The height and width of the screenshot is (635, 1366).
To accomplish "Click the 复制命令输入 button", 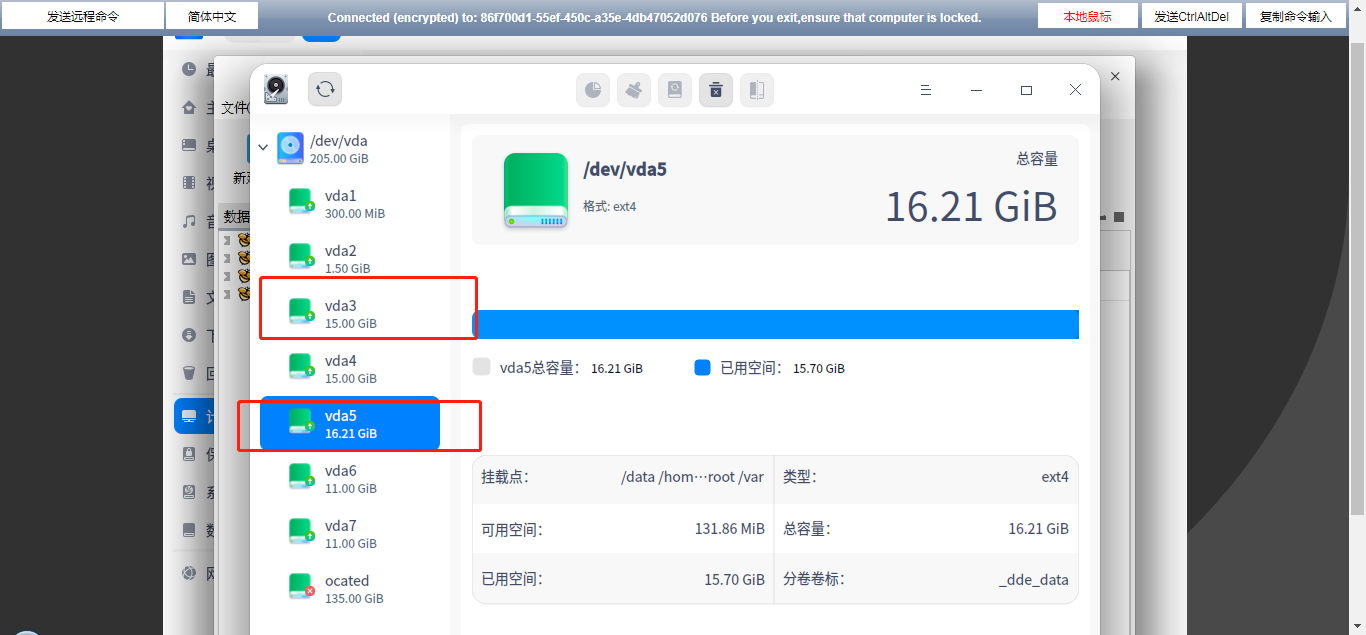I will (1295, 16).
